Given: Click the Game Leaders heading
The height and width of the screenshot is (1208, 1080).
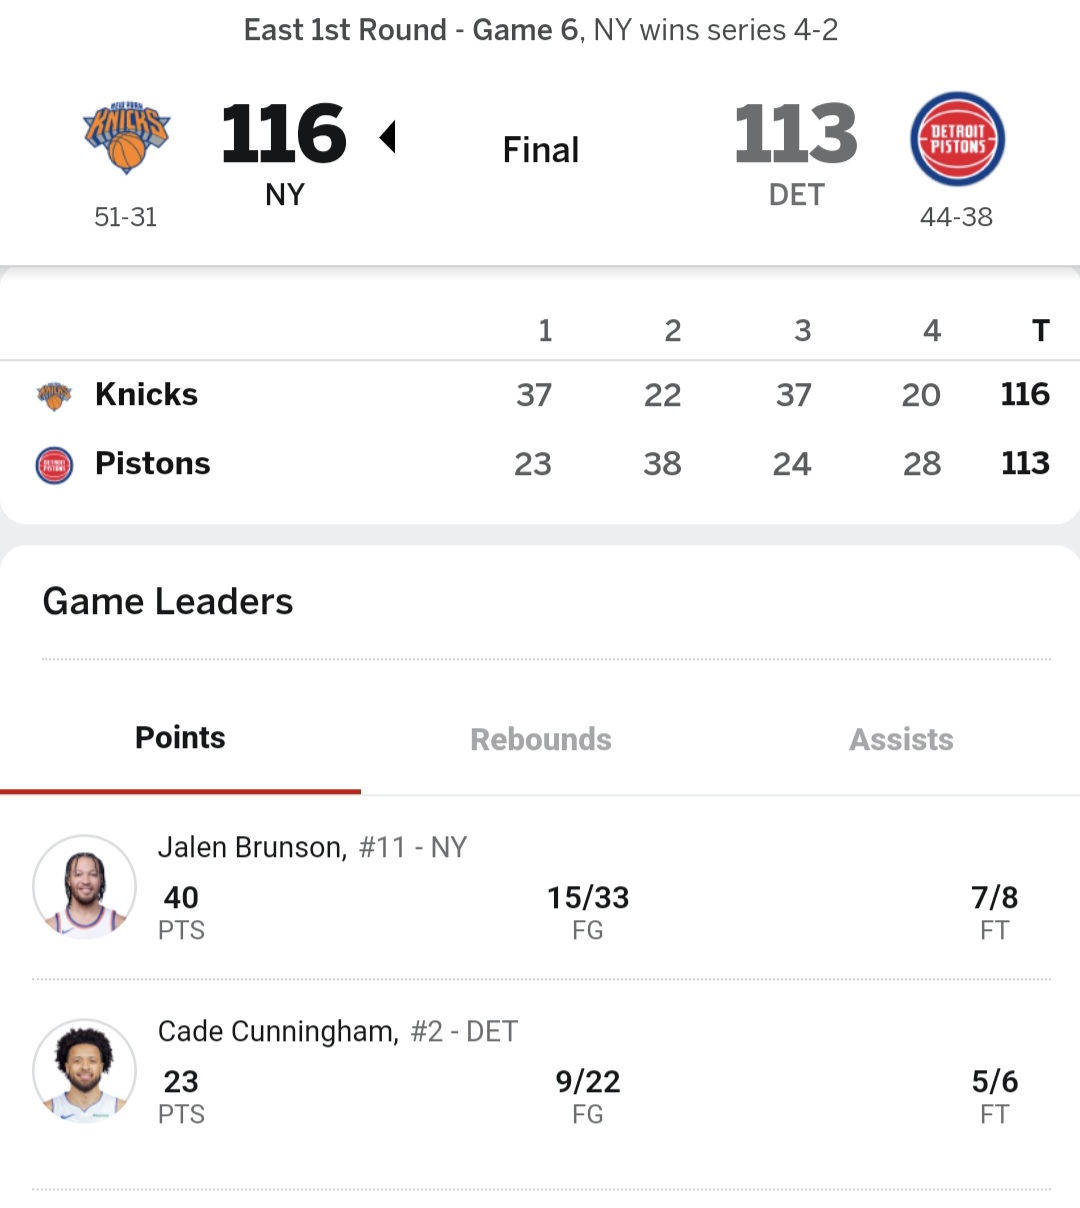Looking at the screenshot, I should tap(168, 601).
